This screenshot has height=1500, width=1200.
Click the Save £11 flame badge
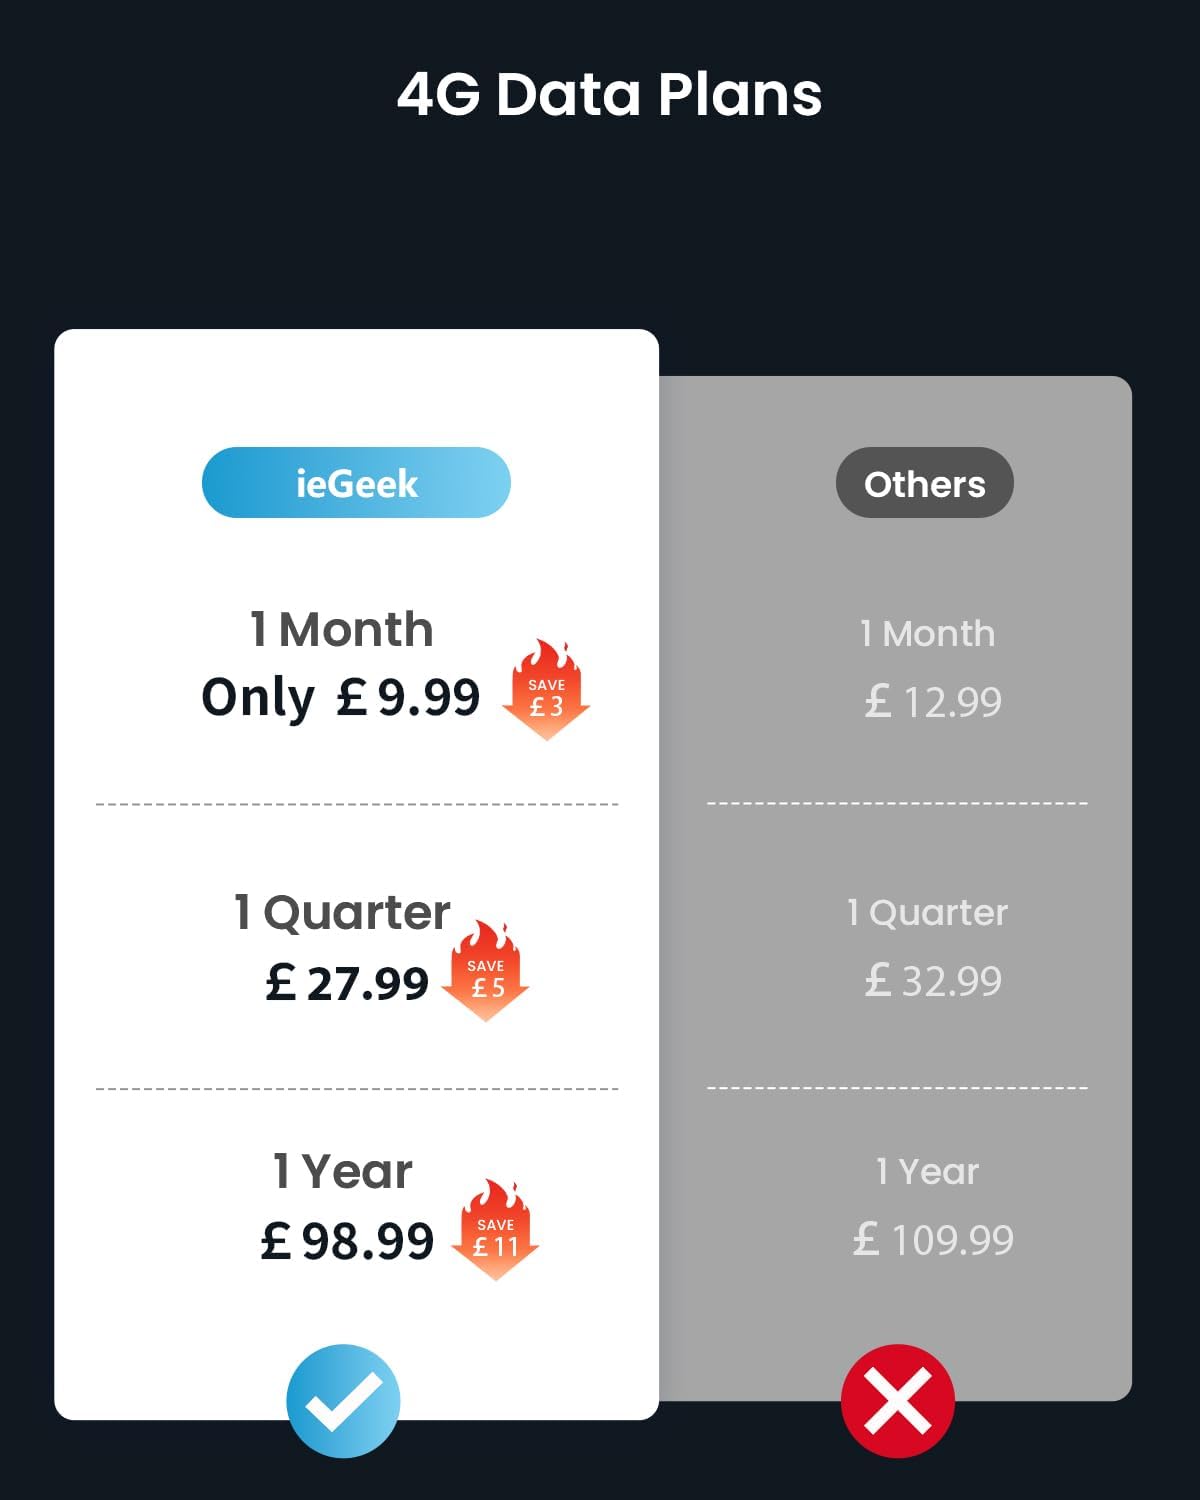[496, 1231]
